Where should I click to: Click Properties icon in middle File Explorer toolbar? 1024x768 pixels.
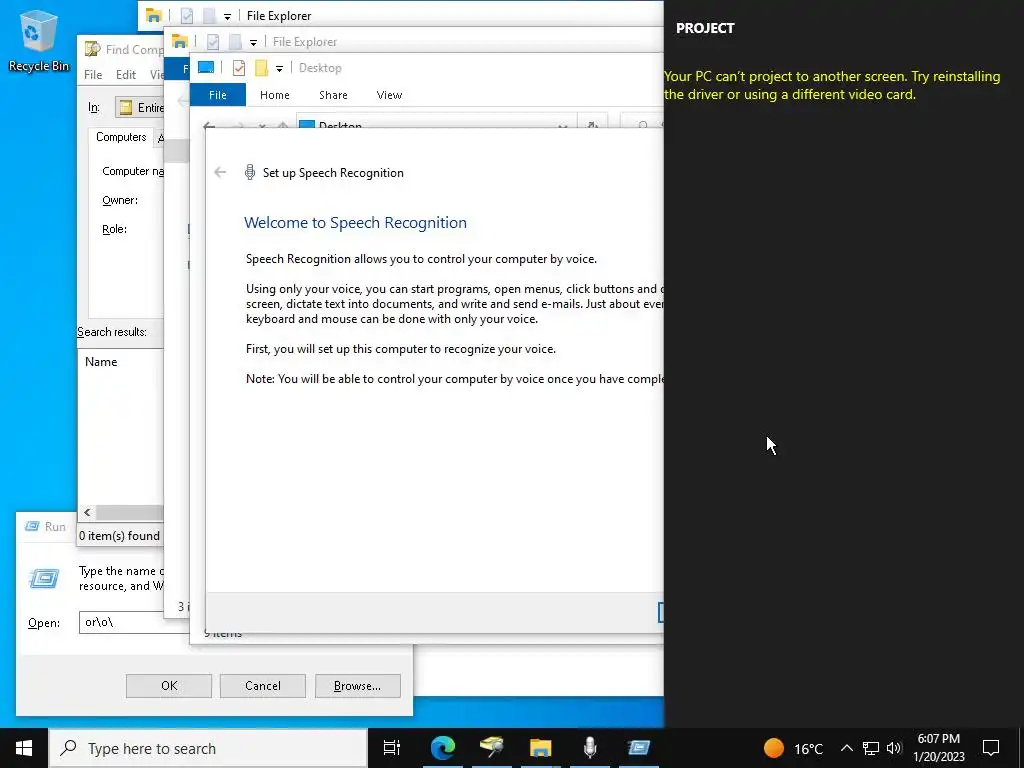pyautogui.click(x=213, y=42)
